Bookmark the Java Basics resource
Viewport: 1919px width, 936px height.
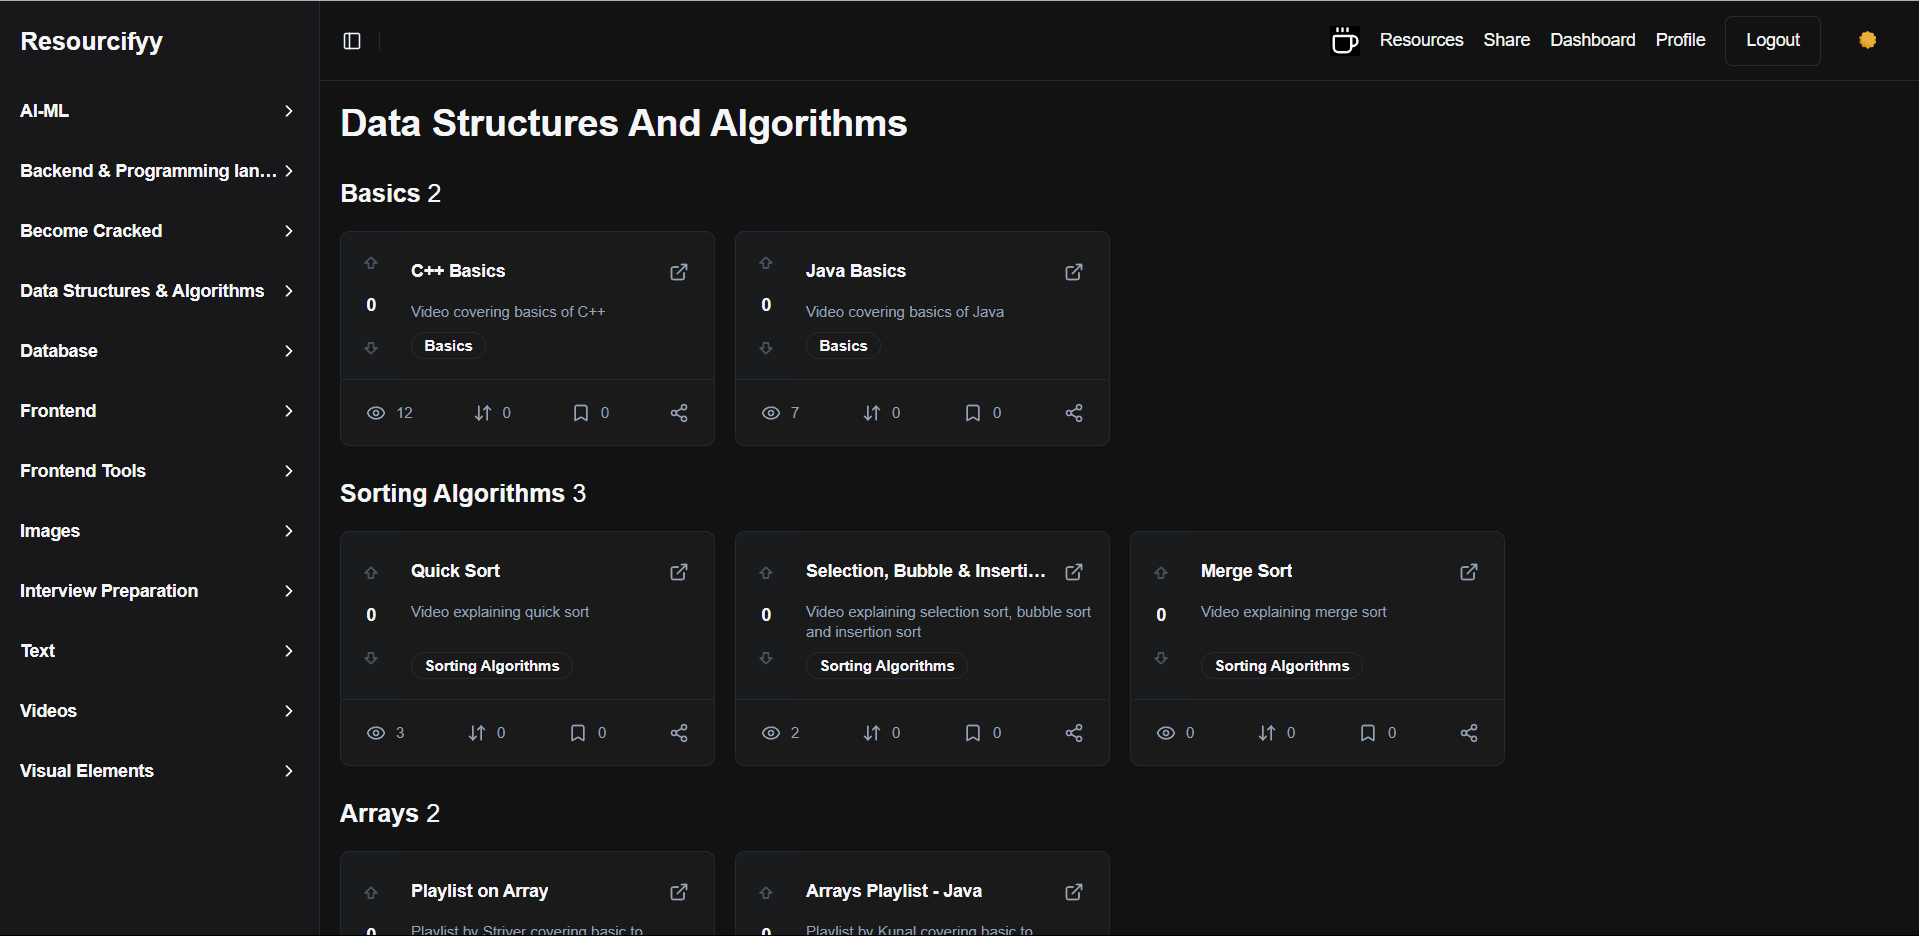pyautogui.click(x=972, y=413)
